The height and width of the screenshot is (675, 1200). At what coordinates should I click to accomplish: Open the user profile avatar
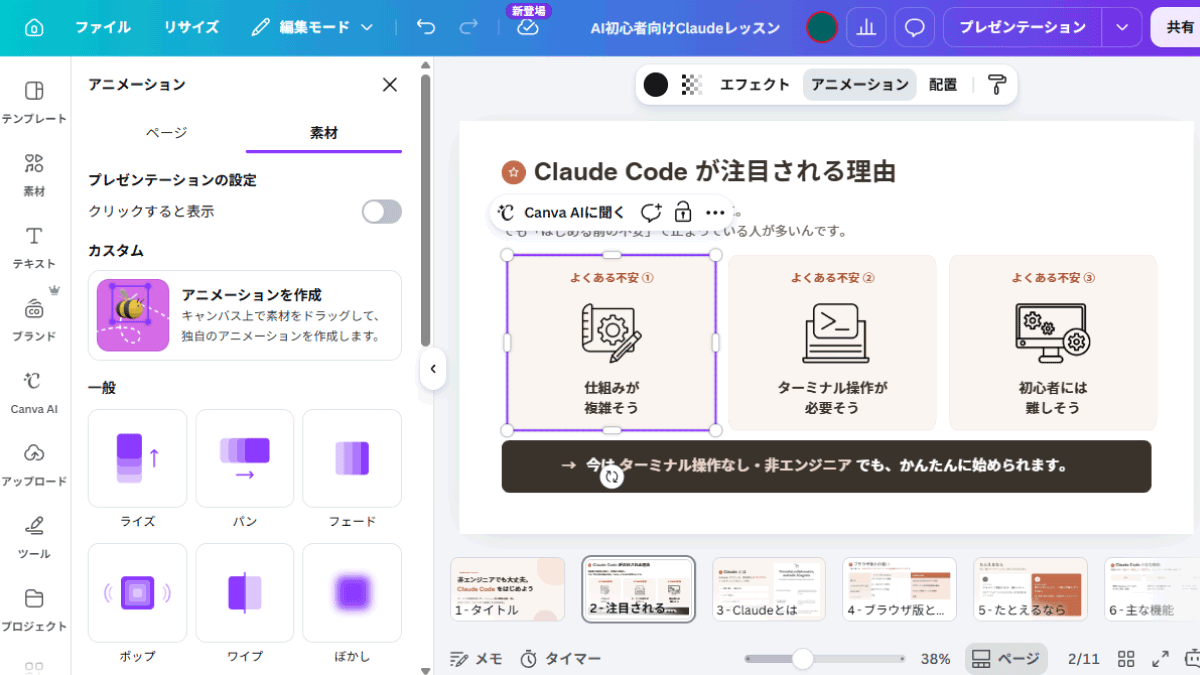click(x=822, y=27)
